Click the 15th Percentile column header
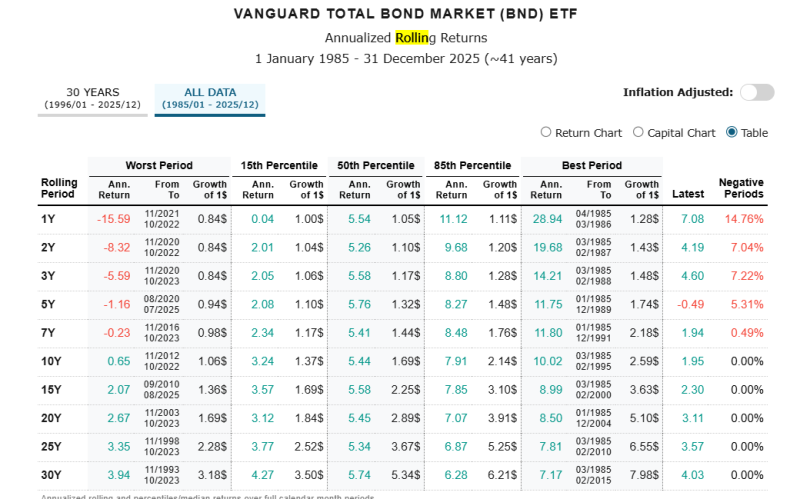The height and width of the screenshot is (499, 800). (279, 165)
